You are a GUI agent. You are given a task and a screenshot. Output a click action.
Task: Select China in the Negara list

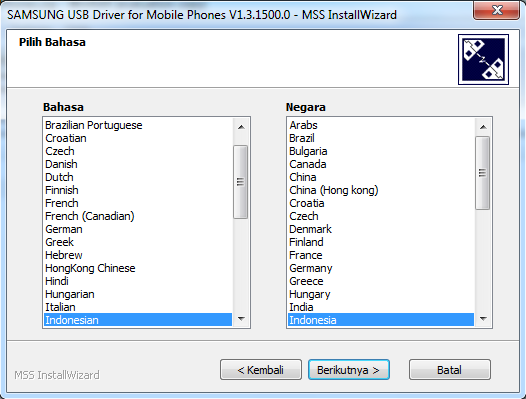[x=381, y=177]
